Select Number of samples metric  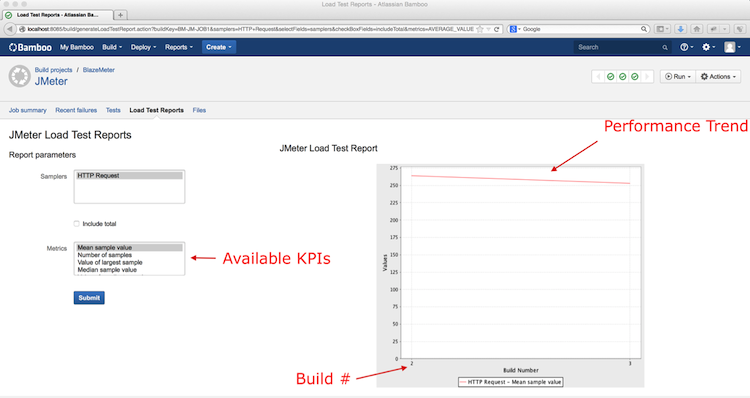129,255
